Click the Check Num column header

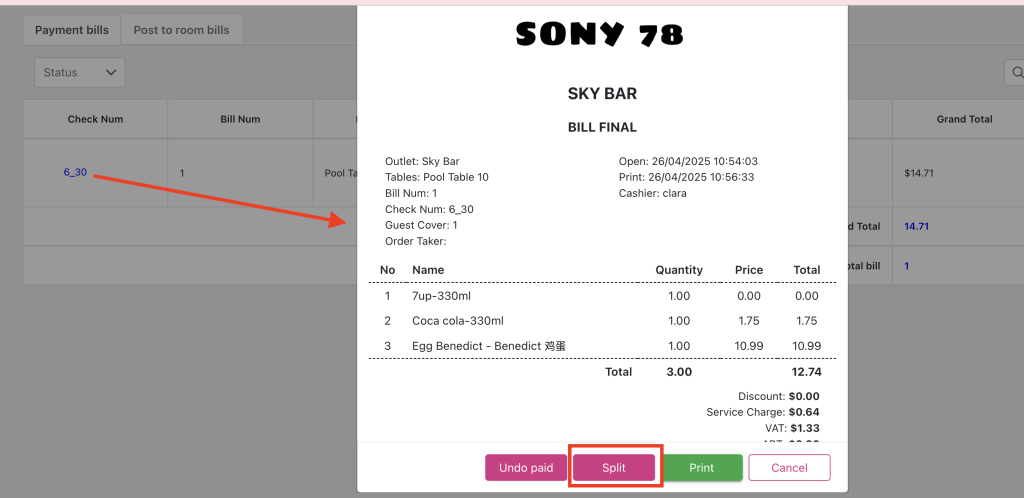coord(95,119)
